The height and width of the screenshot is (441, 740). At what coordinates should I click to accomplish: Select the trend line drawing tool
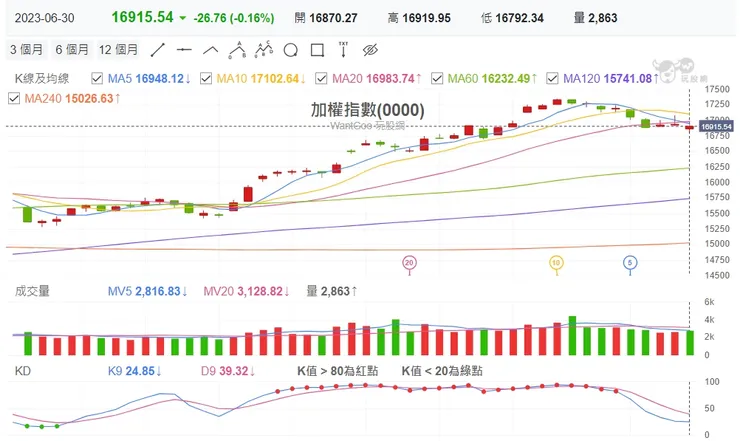[158, 50]
